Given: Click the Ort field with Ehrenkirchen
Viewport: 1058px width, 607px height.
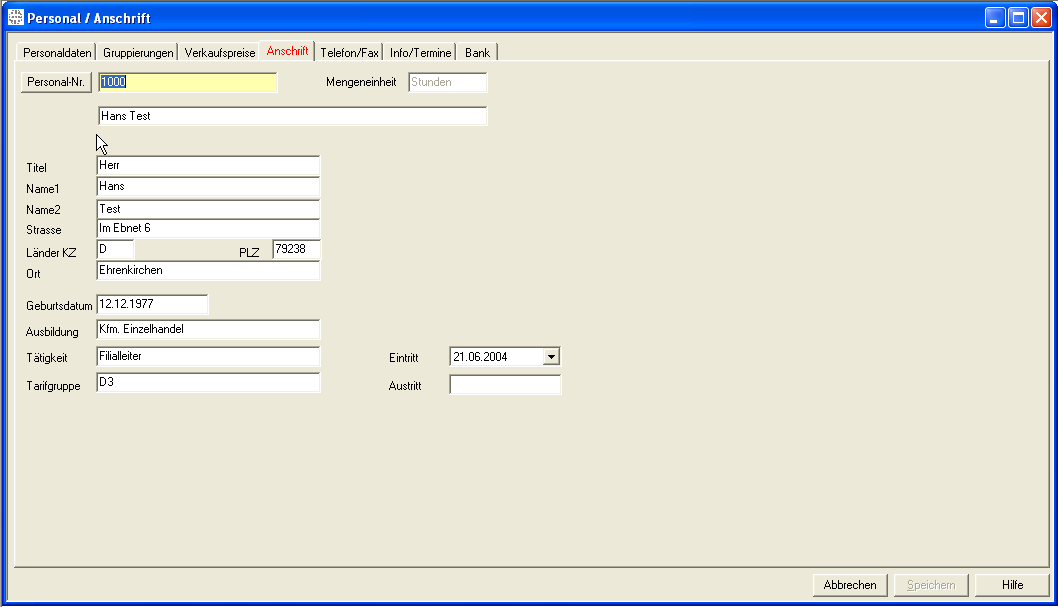Looking at the screenshot, I should tap(208, 271).
